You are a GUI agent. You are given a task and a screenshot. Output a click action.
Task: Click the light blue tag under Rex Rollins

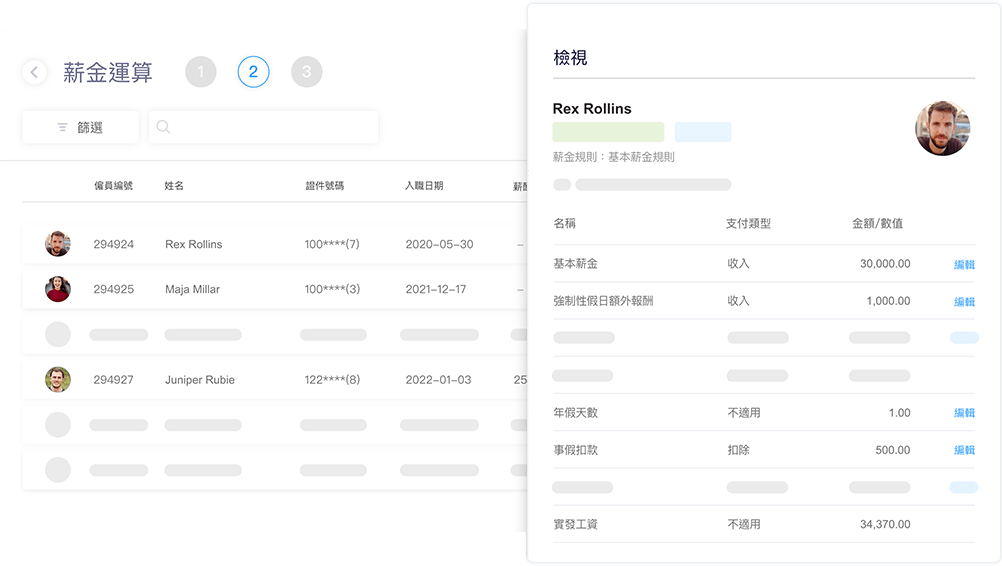click(x=703, y=132)
